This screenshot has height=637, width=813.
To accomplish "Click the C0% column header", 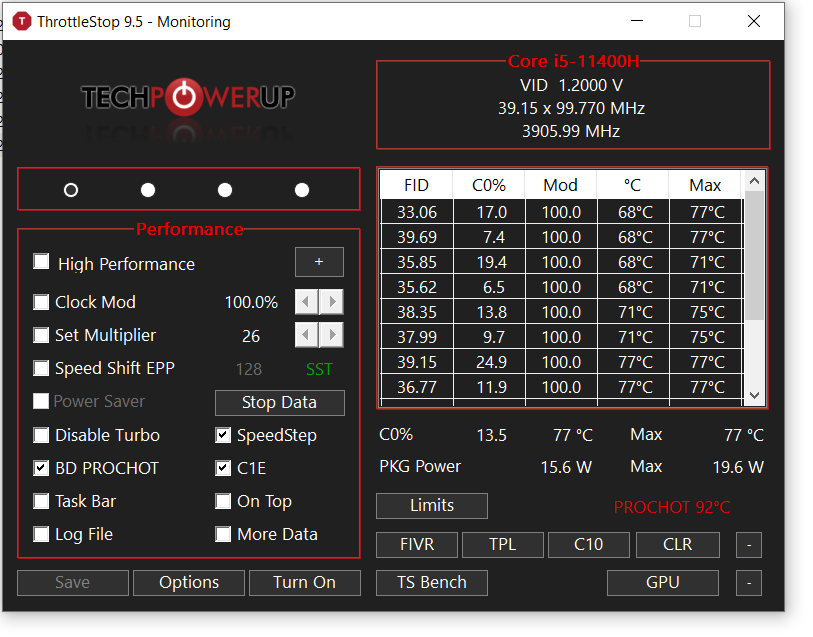I will (x=488, y=185).
